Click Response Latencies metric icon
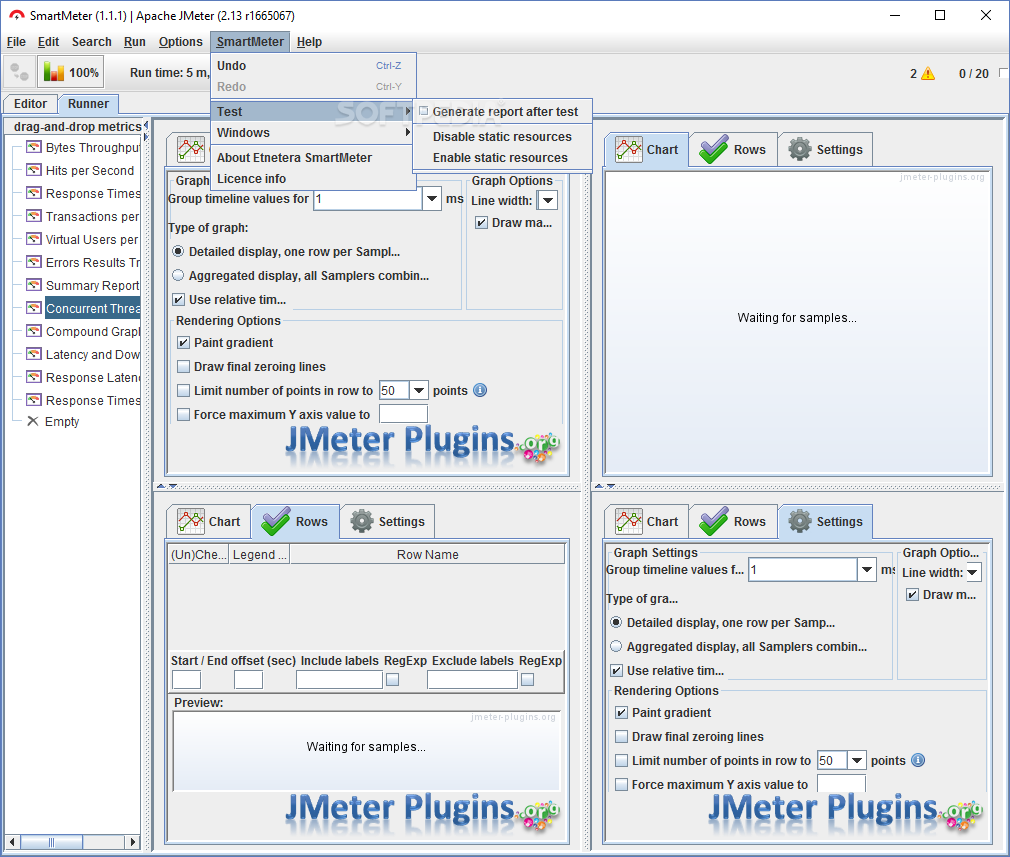This screenshot has width=1010, height=857. (33, 377)
